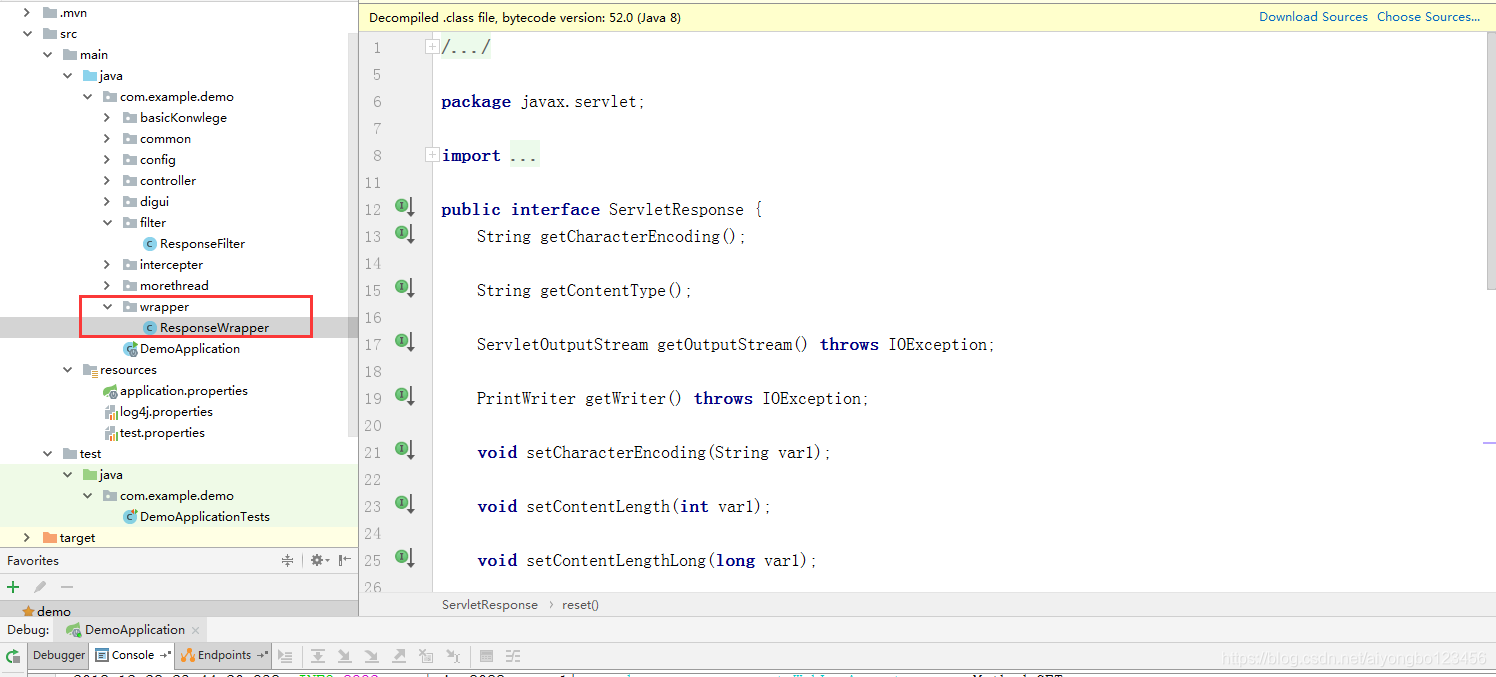
Task: Expand the folded import statements
Action: [x=432, y=154]
